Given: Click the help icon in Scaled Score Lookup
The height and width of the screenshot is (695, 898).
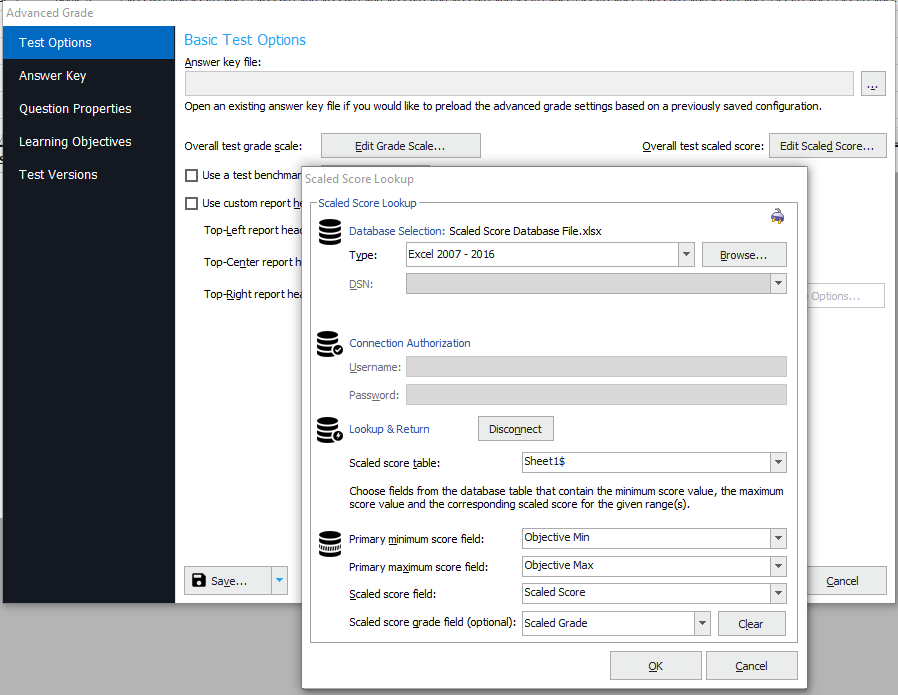Looking at the screenshot, I should (x=777, y=216).
